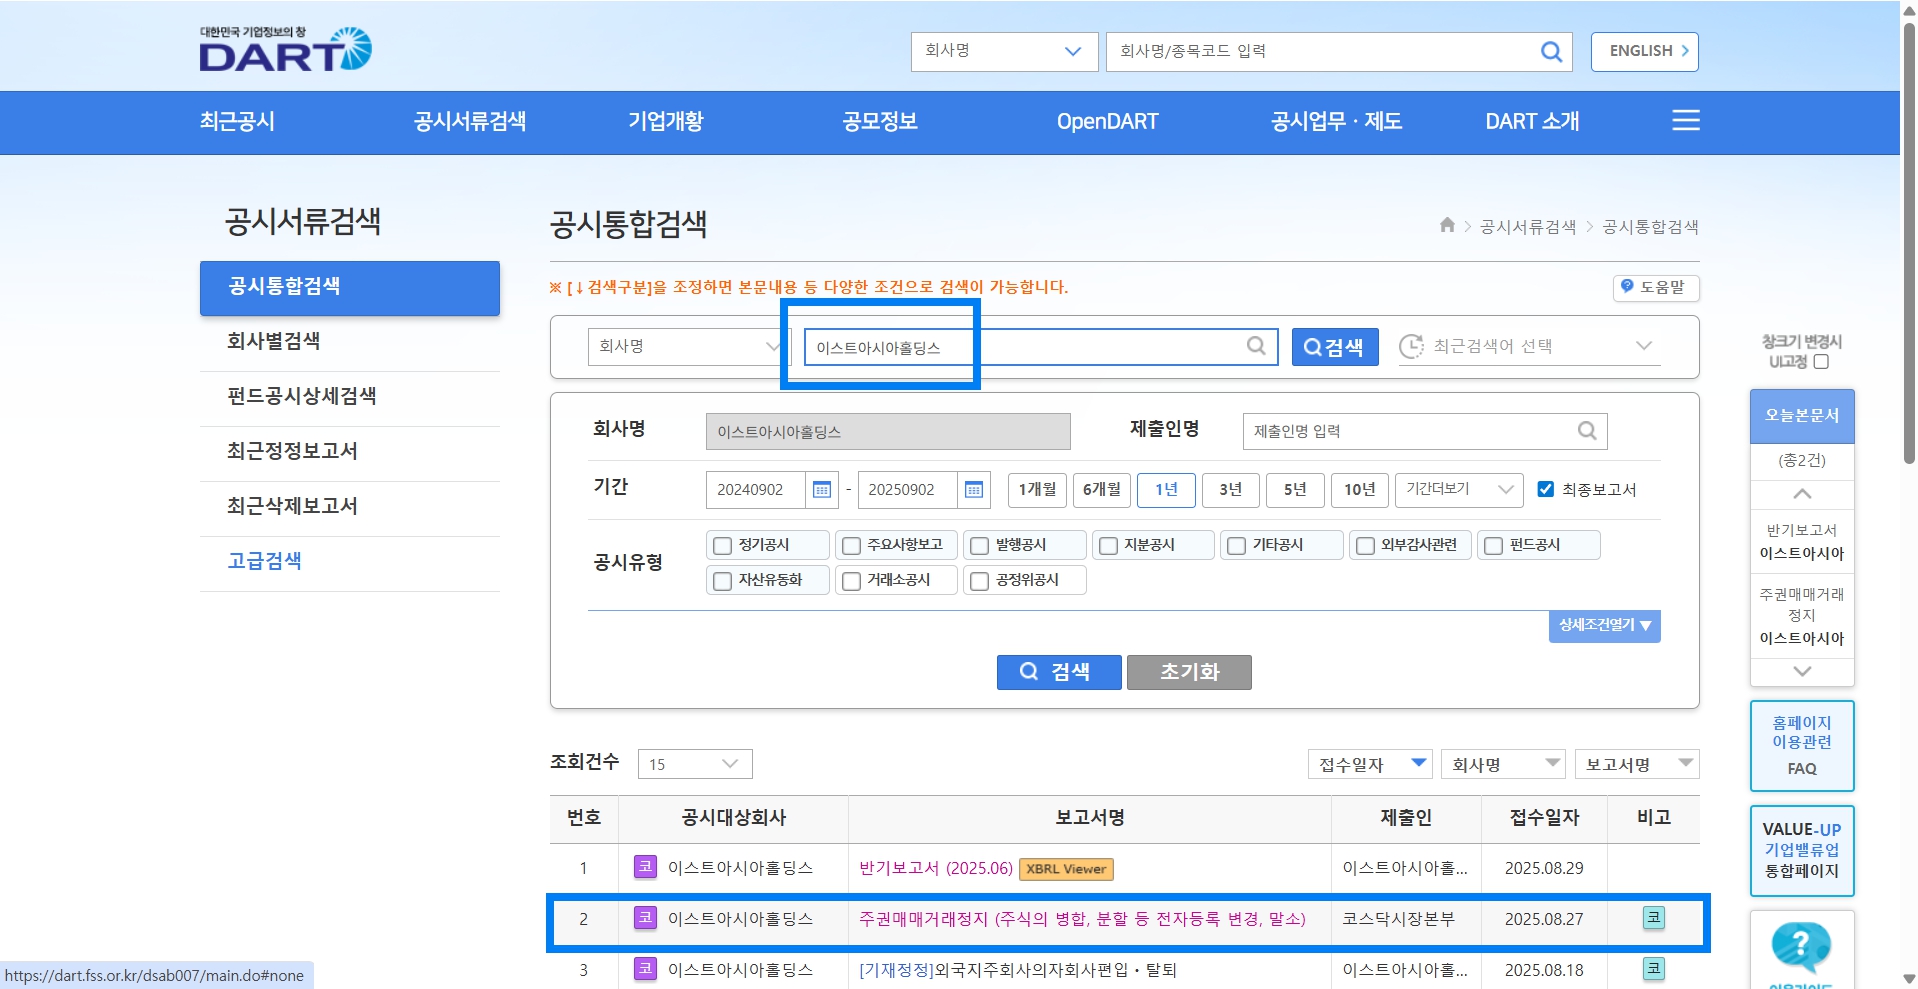The width and height of the screenshot is (1918, 989).
Task: Sort by 접수일자 dropdown
Action: tap(1370, 764)
